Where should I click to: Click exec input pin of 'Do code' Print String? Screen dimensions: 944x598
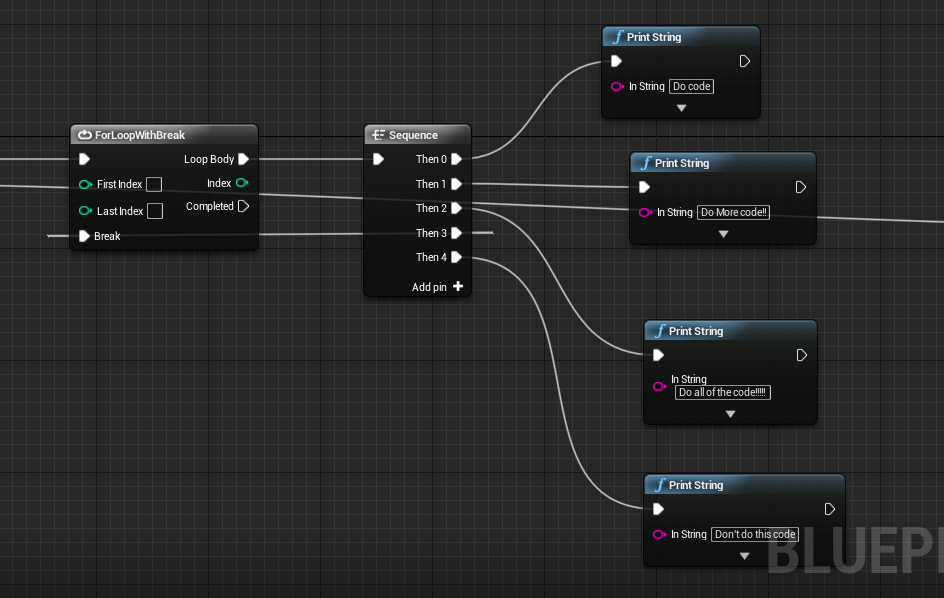pyautogui.click(x=616, y=61)
